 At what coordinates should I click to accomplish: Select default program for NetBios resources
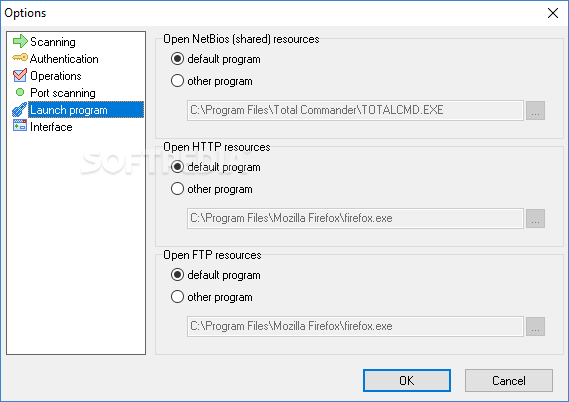click(215, 59)
